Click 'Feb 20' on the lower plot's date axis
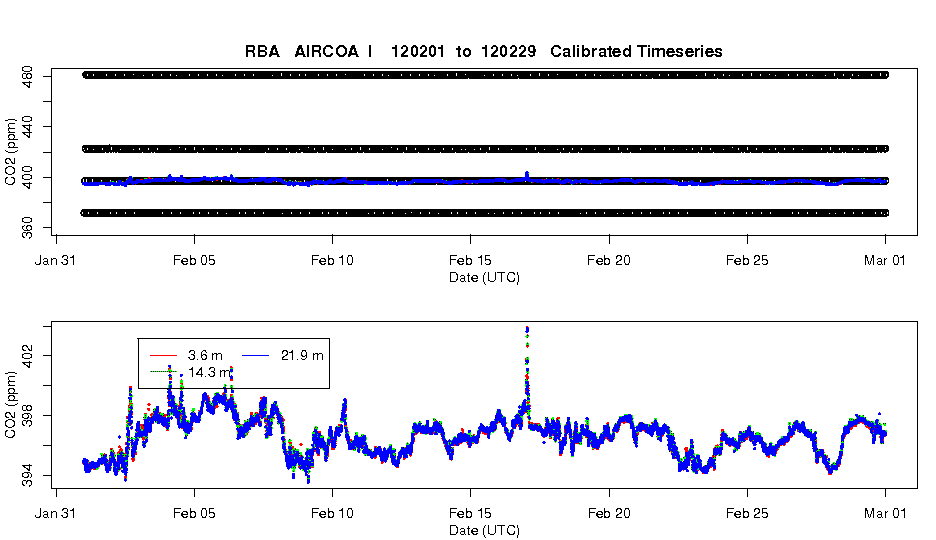936x540 pixels. 609,514
